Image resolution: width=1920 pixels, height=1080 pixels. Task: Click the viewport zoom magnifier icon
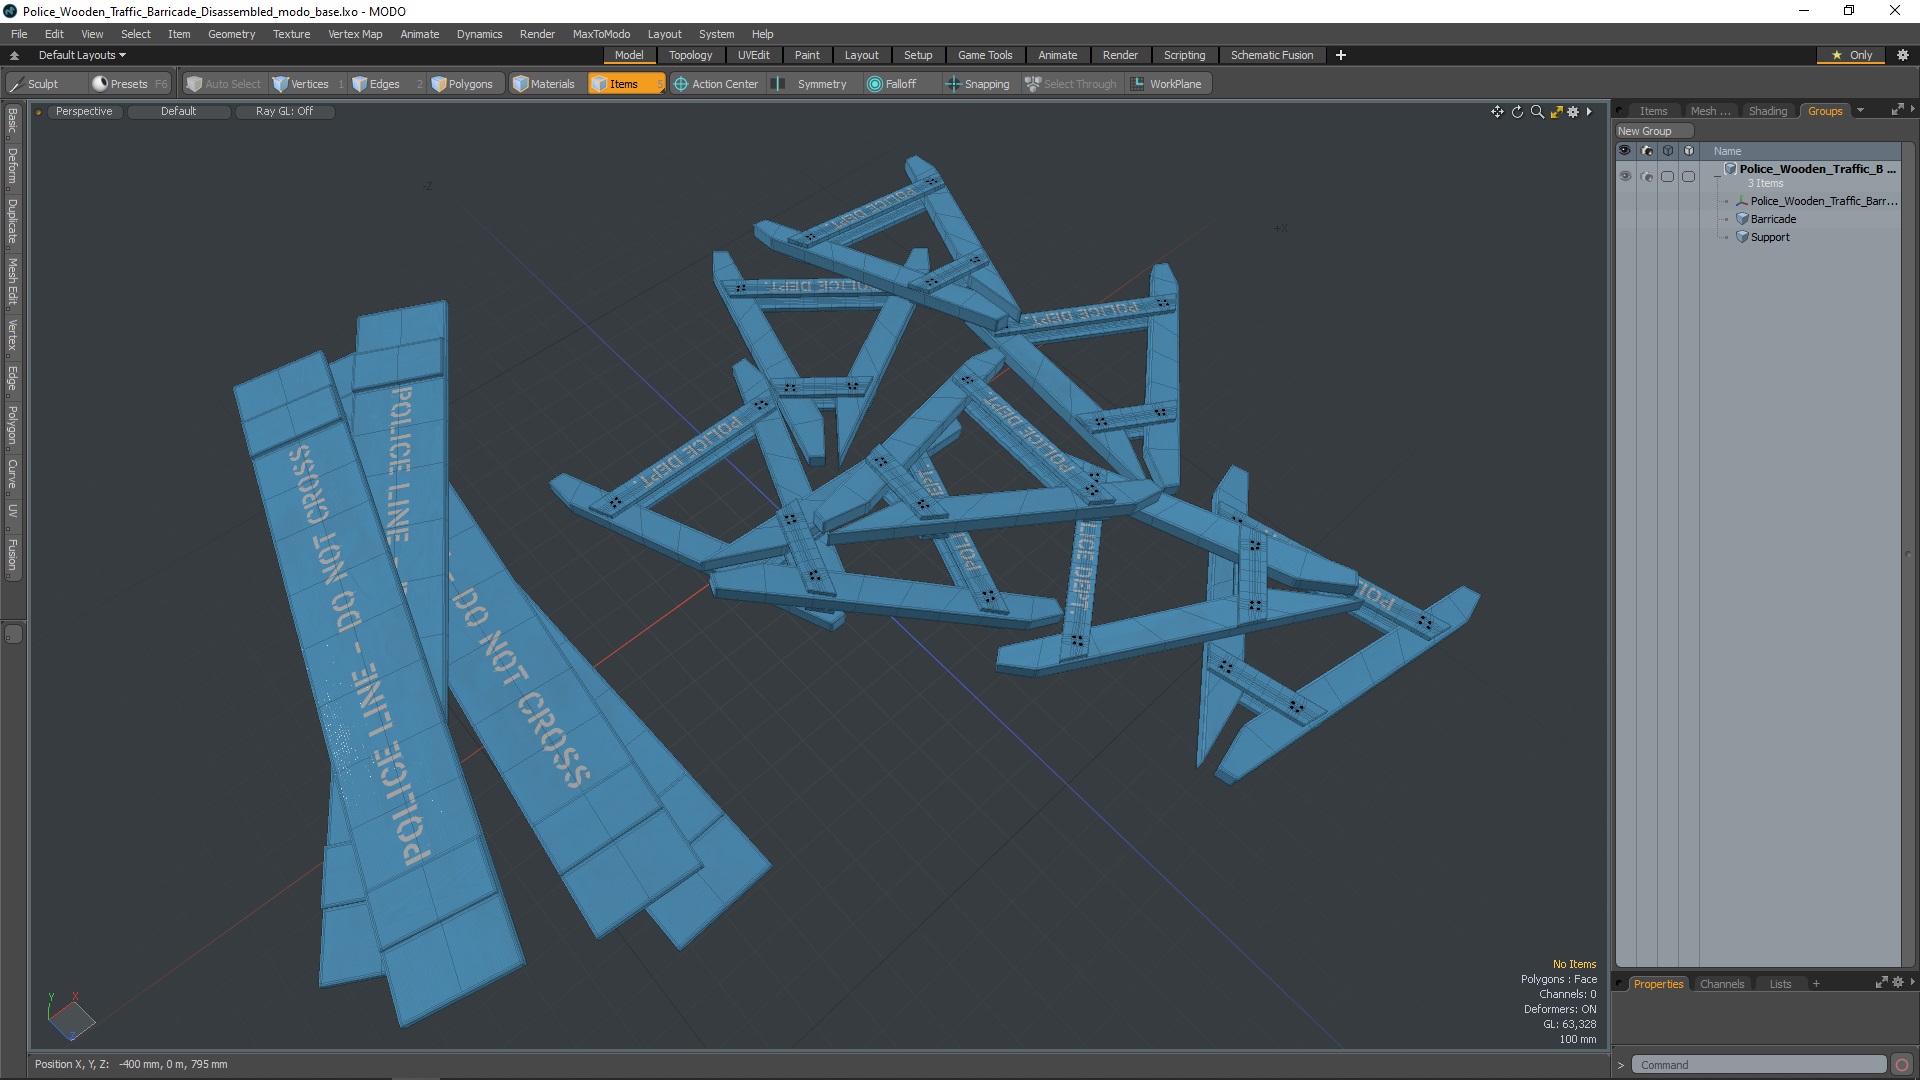point(1537,112)
